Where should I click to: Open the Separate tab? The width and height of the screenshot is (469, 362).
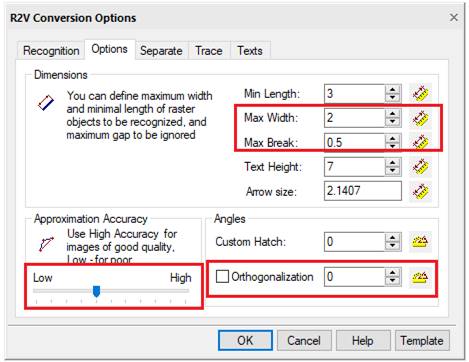click(161, 51)
